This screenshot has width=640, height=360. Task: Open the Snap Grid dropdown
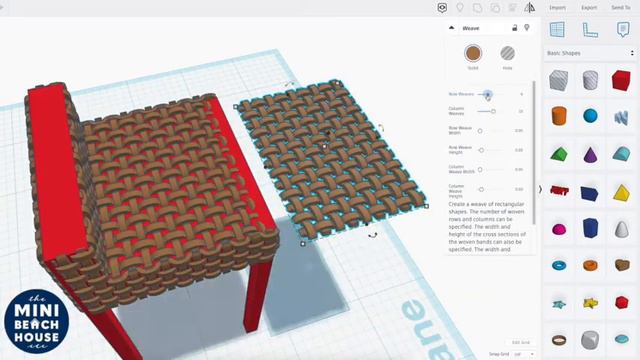point(524,354)
